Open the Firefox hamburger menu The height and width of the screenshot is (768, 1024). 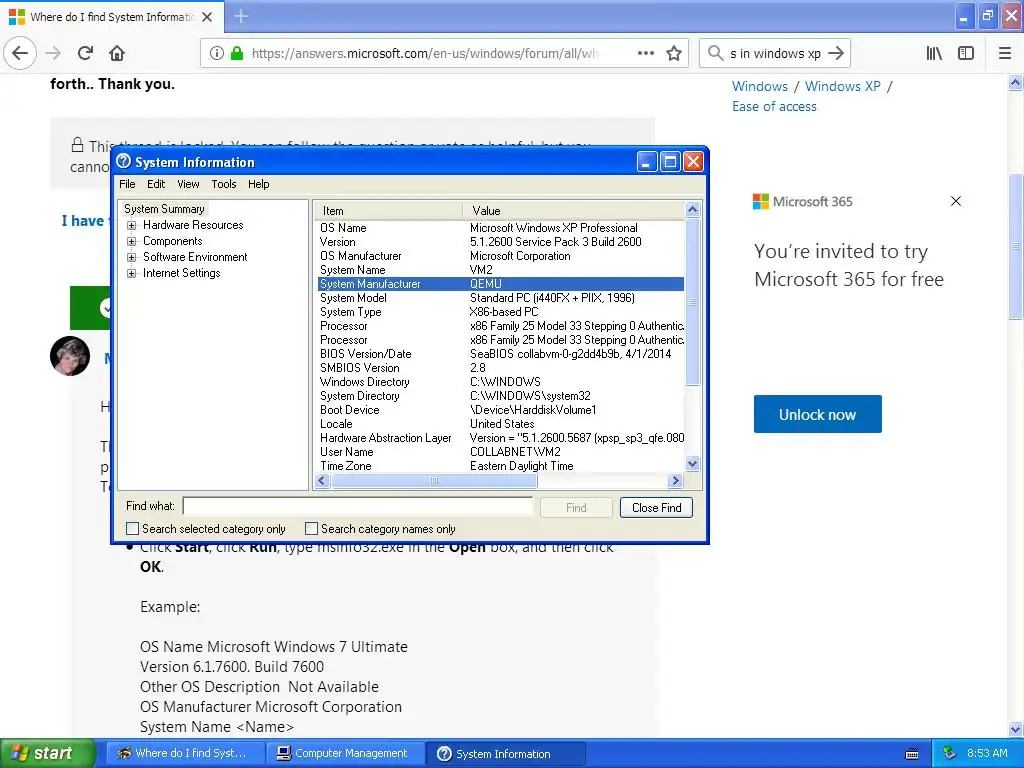(1005, 54)
